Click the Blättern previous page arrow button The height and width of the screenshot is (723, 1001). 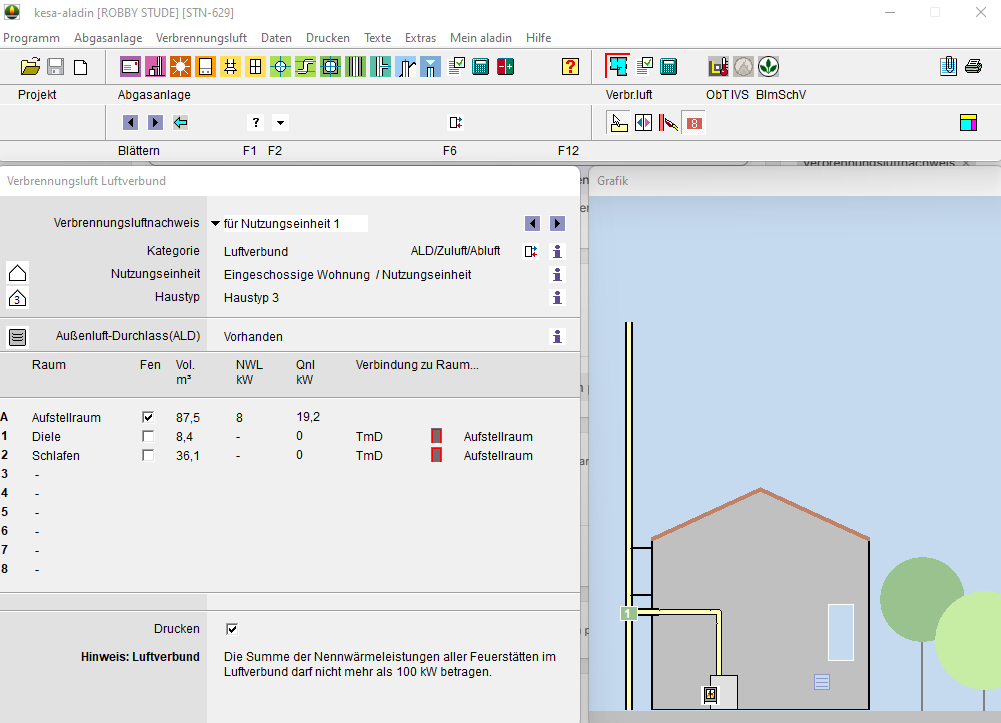(x=130, y=122)
